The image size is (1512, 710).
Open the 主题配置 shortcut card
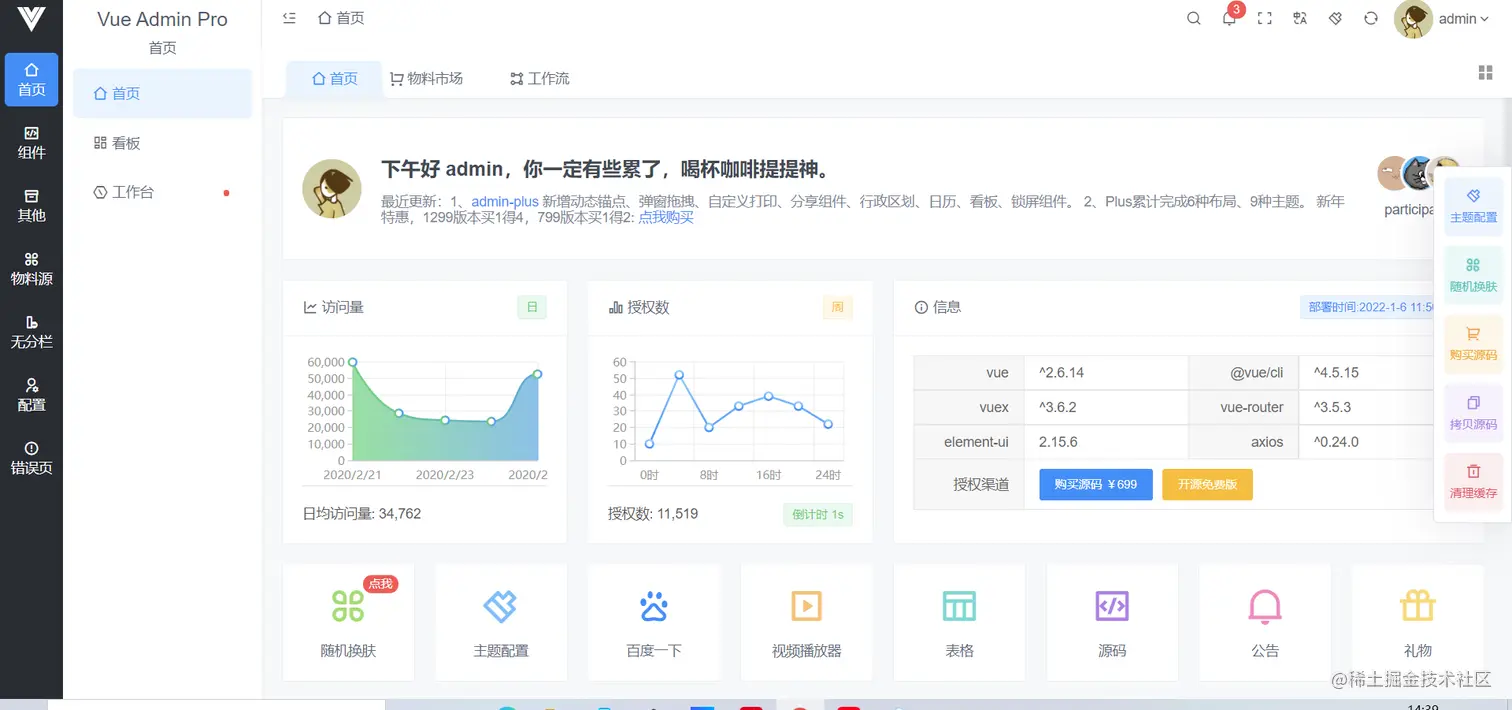click(501, 622)
